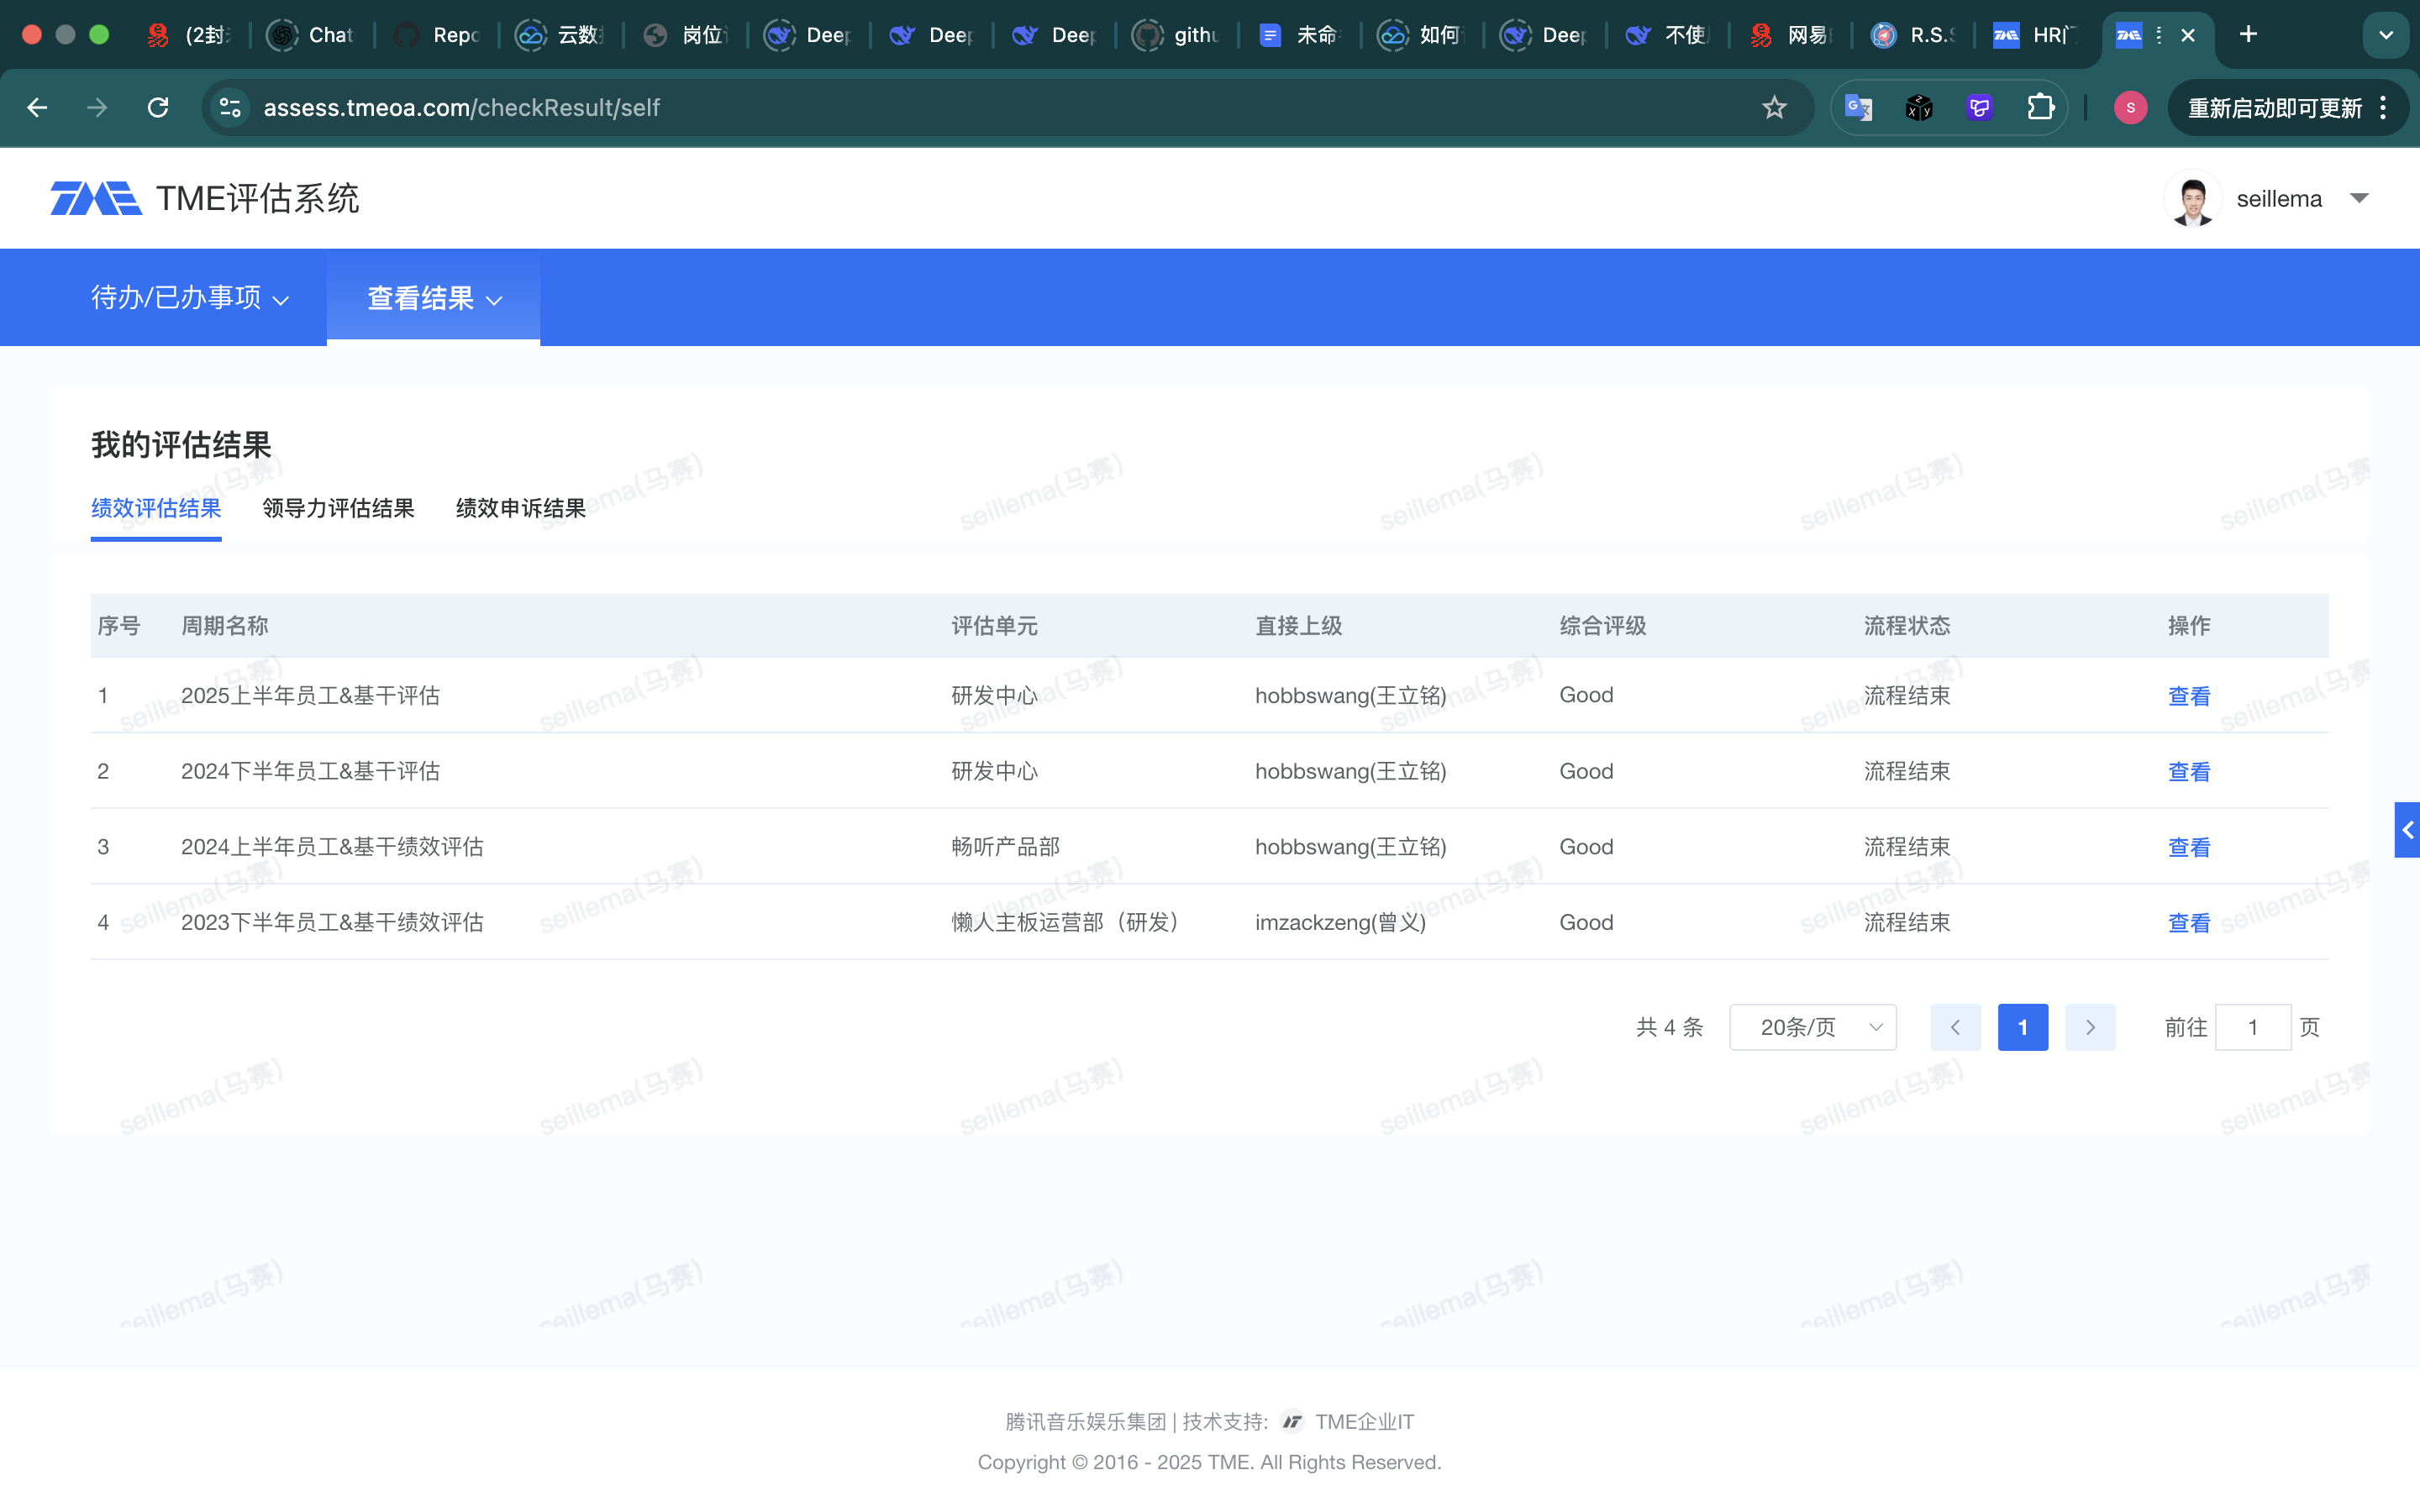Click the site information icon in address bar
The height and width of the screenshot is (1512, 2420).
[x=231, y=108]
